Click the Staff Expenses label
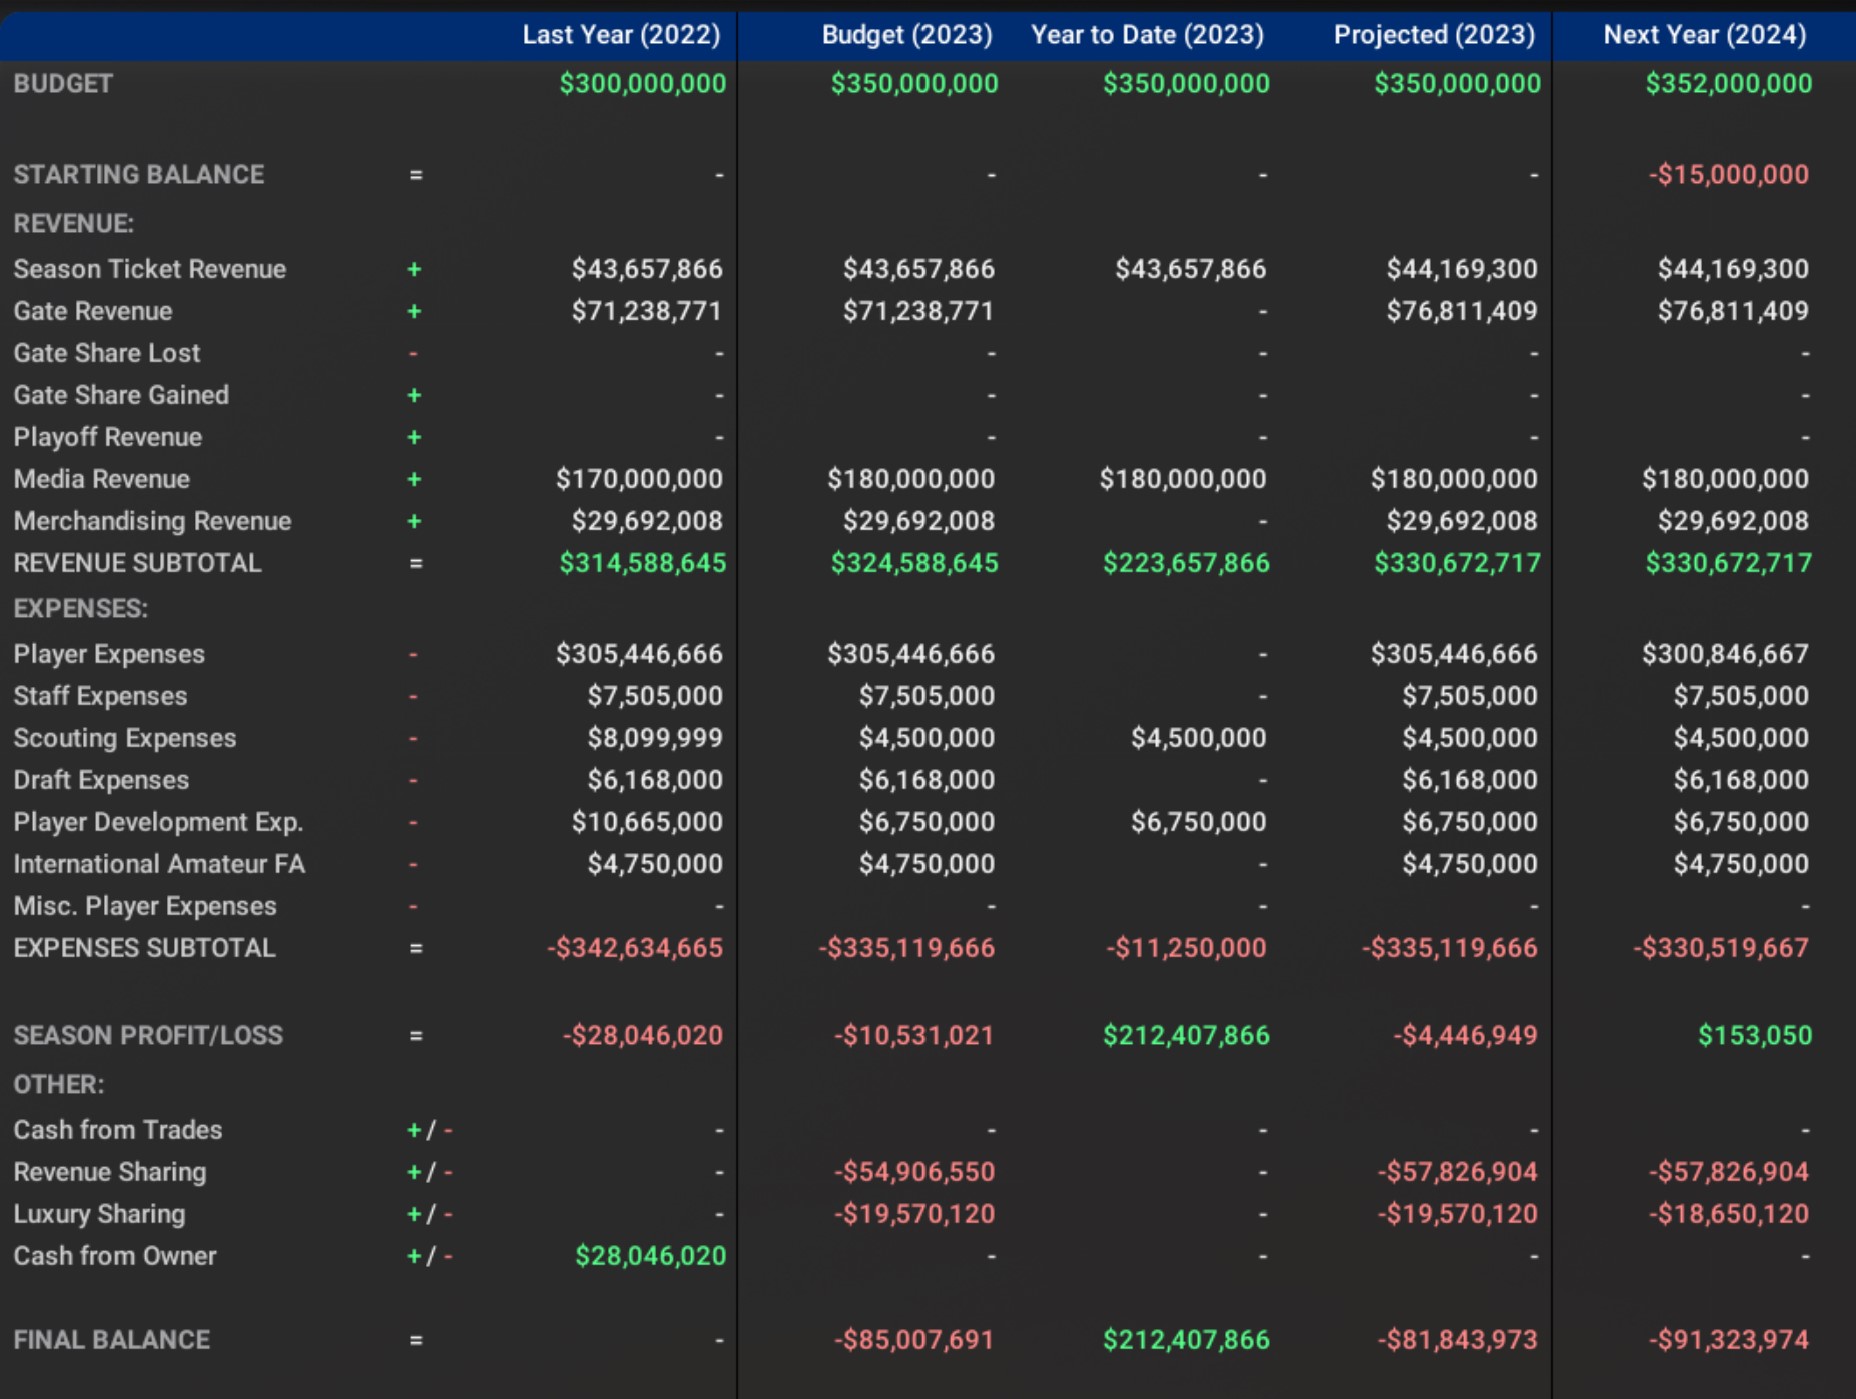Viewport: 1856px width, 1399px height. (x=100, y=696)
